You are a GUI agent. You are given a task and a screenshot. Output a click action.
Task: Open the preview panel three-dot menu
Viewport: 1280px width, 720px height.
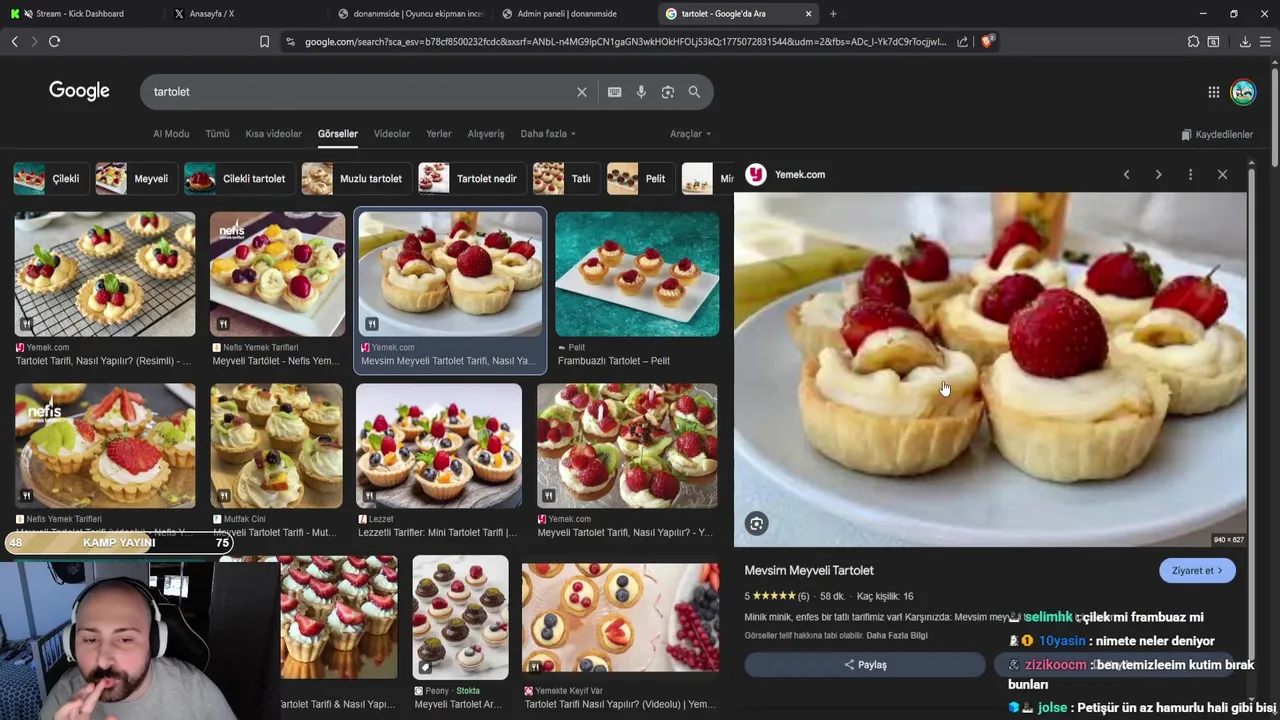click(x=1190, y=174)
